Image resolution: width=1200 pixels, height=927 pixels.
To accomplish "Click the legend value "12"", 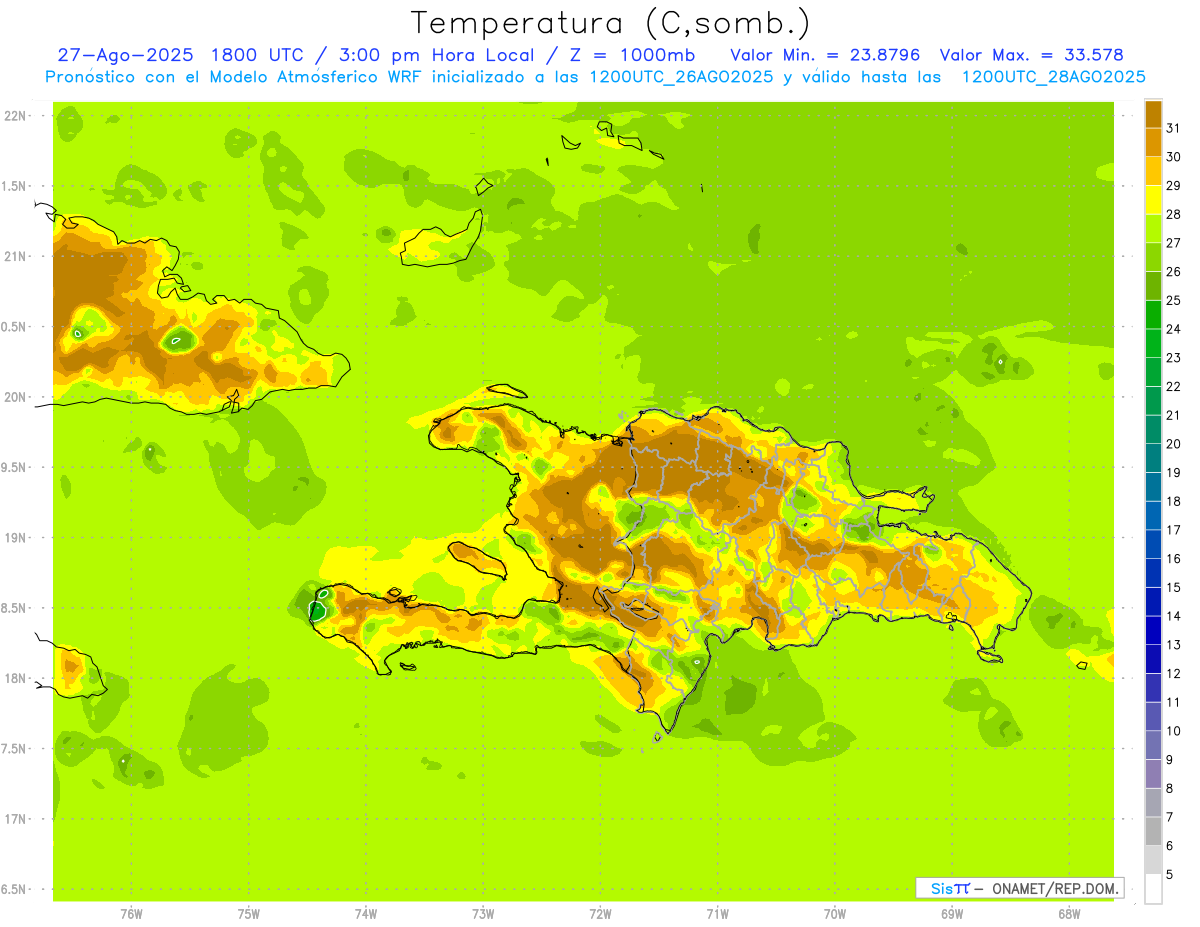I will tap(1174, 673).
